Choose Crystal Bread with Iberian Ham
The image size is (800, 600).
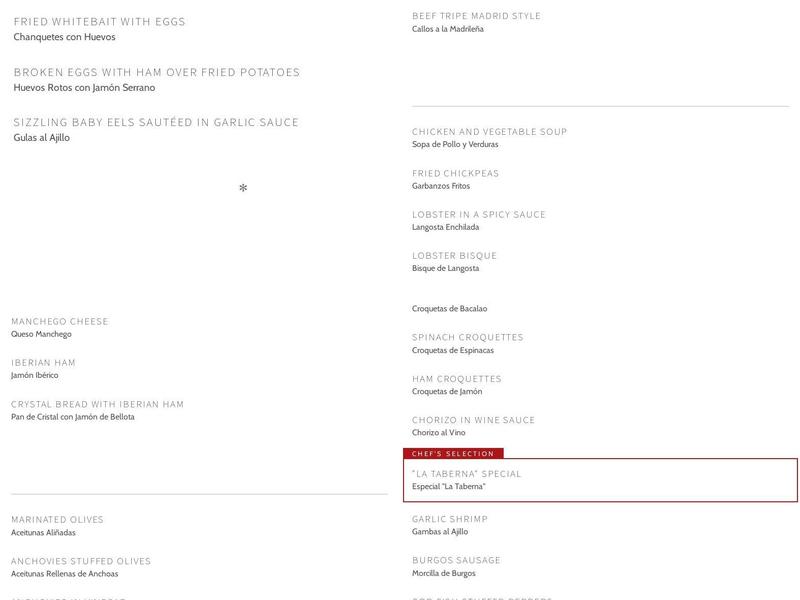(x=98, y=405)
